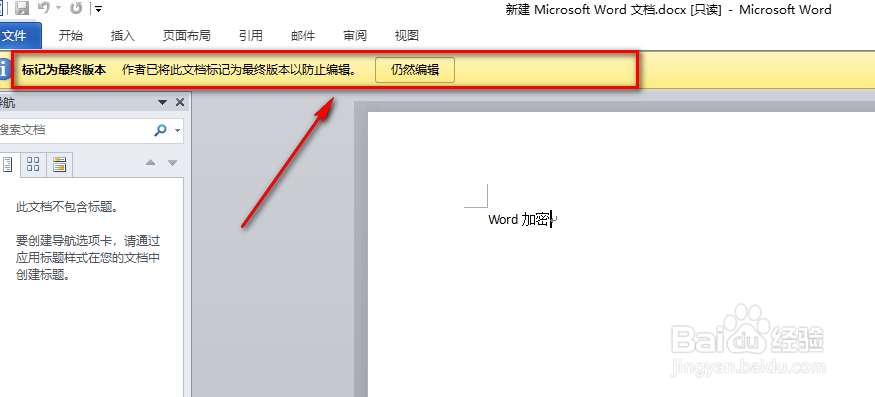Switch to the 插入 ribbon tab

coord(123,36)
